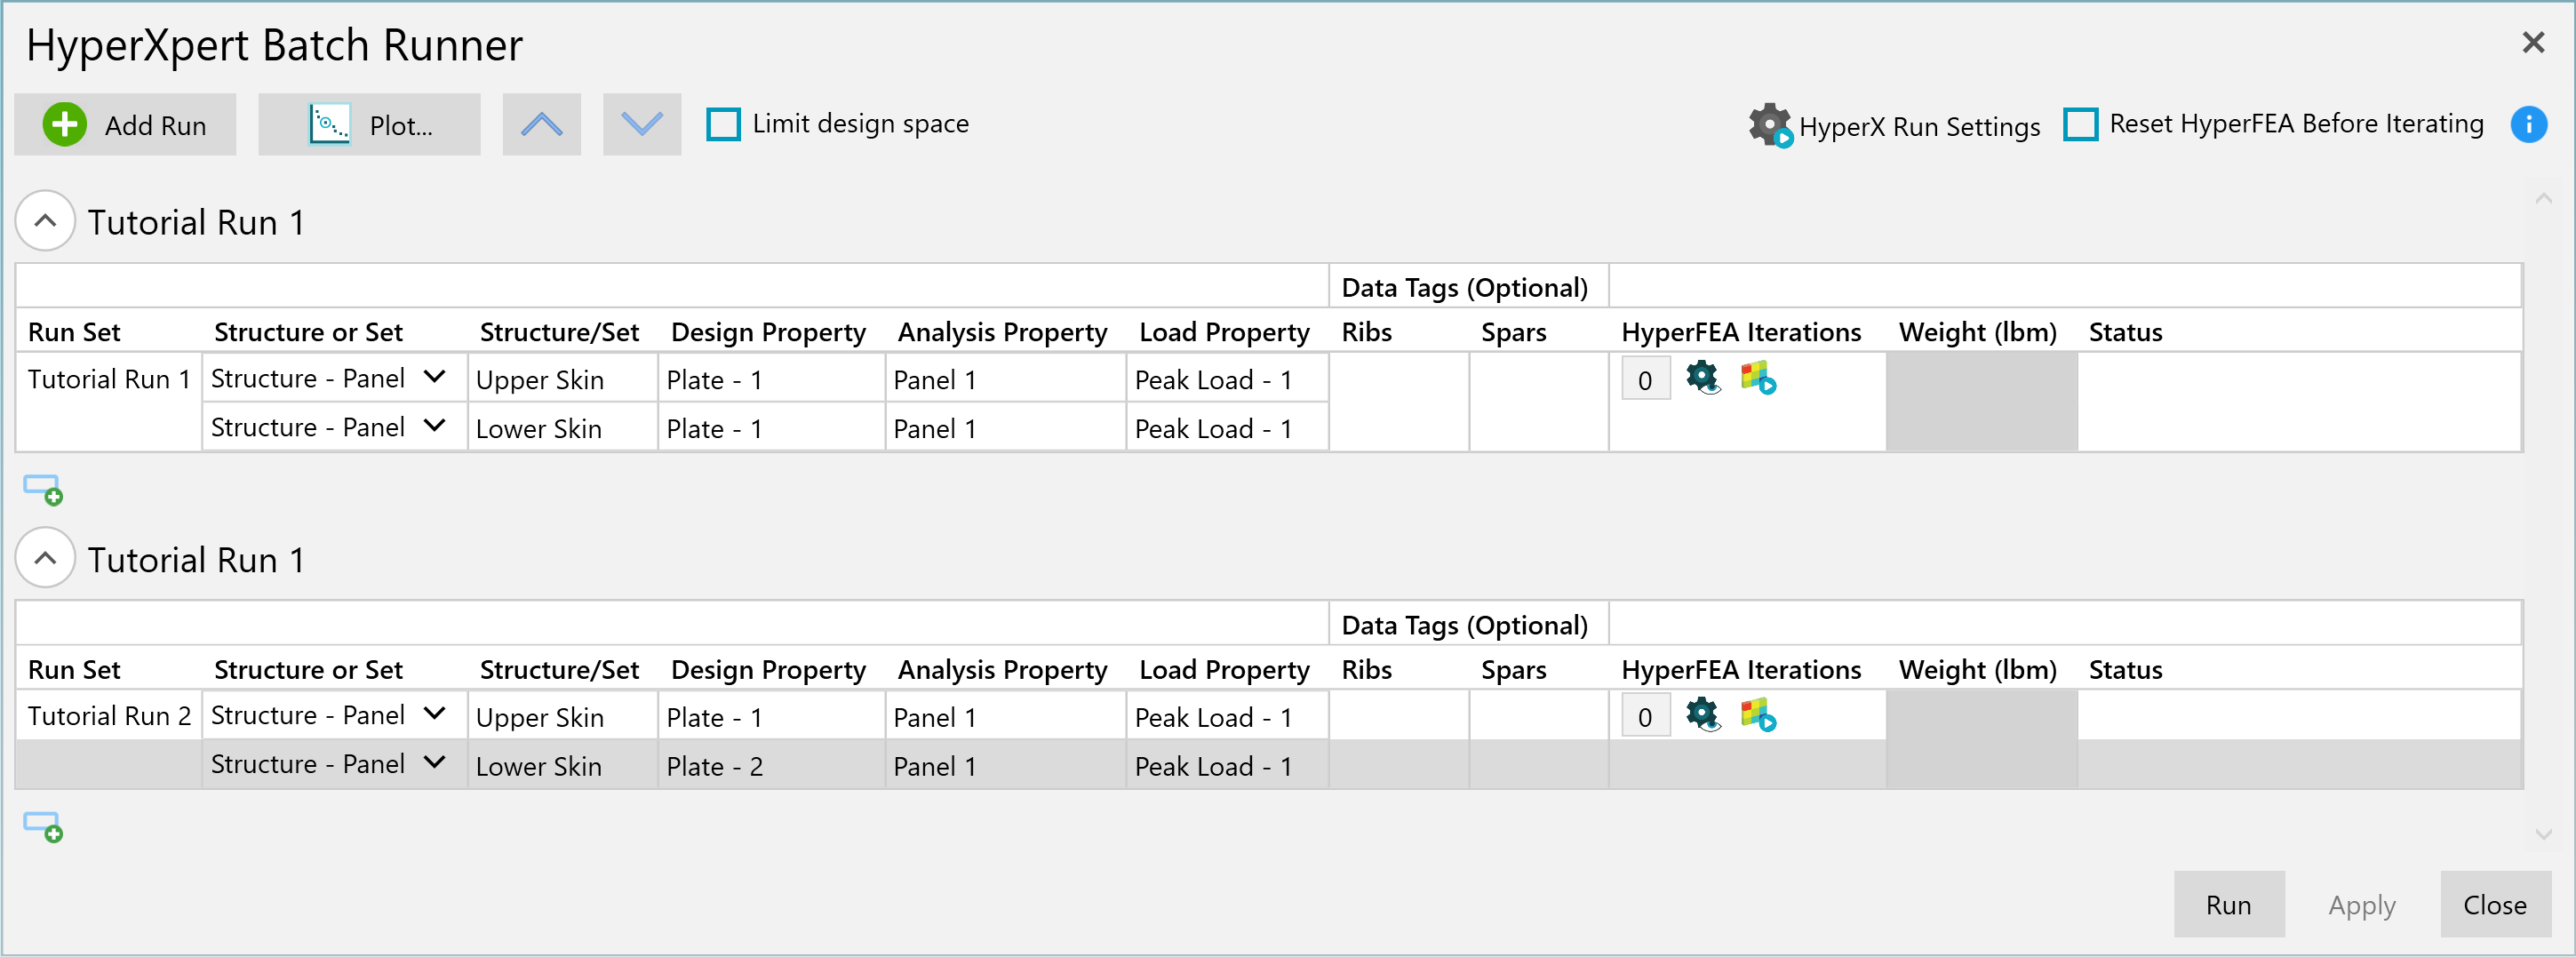Click HyperFEA iterations field for Tutorial Run 1
The width and height of the screenshot is (2576, 957).
[x=1645, y=380]
